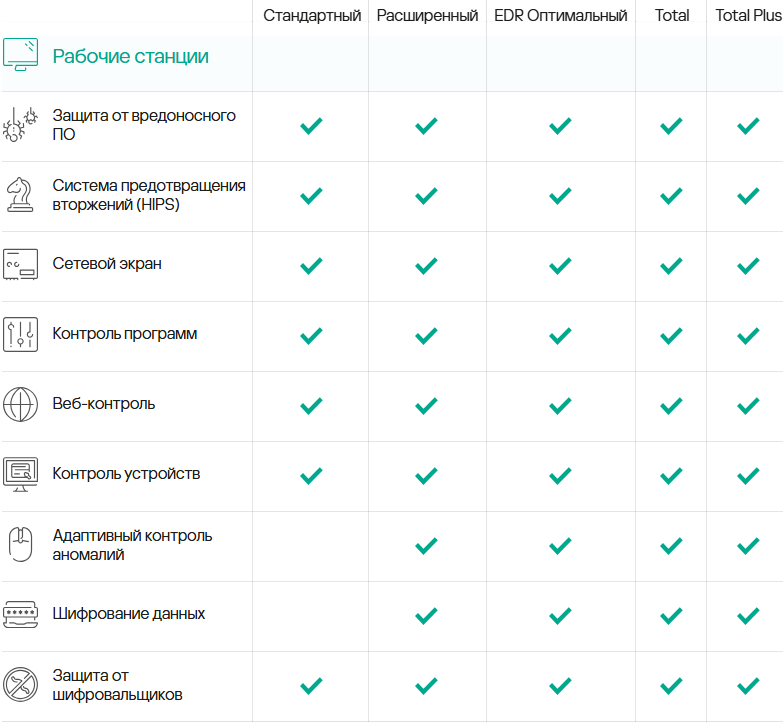Click the device control monitor icon
Viewport: 783px width, 722px height.
[x=20, y=475]
